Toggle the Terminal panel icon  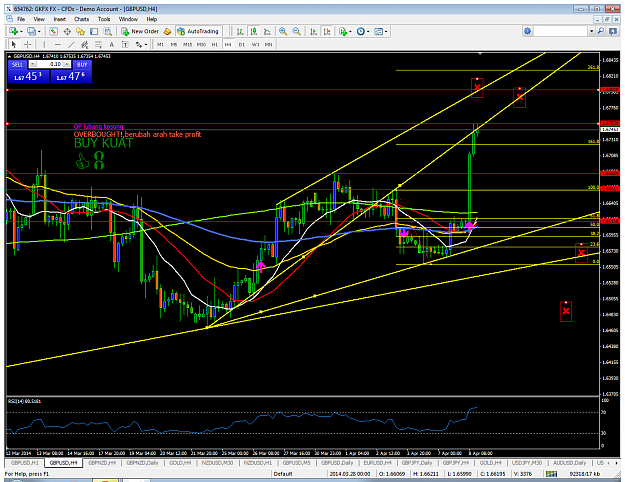click(x=94, y=31)
